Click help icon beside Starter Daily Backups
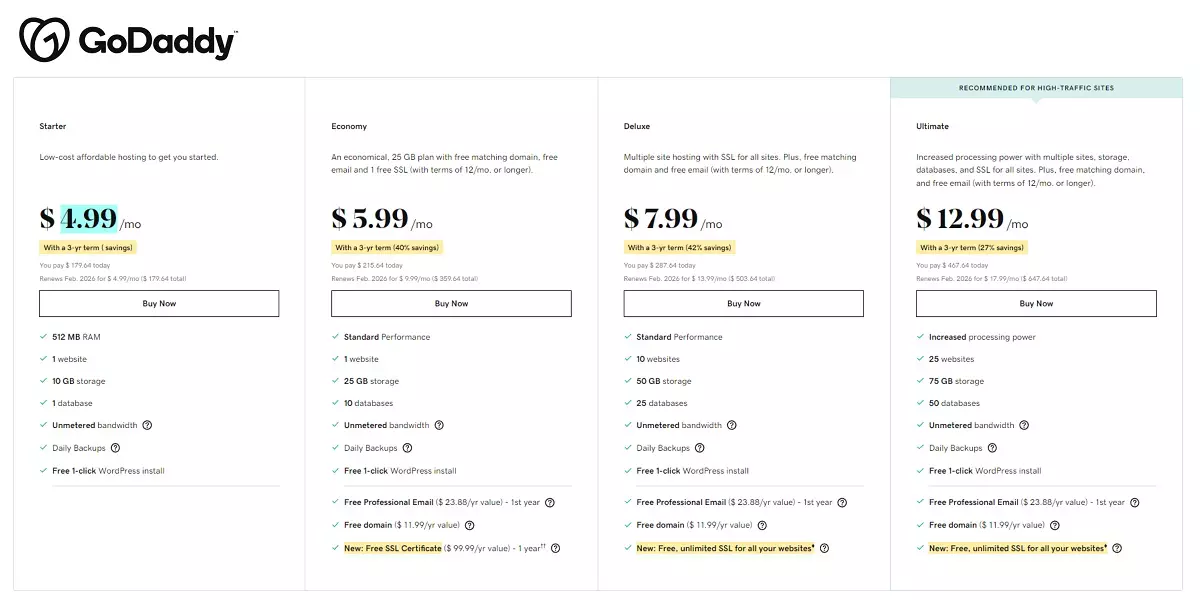Screen dimensions: 1200x600 tap(115, 448)
